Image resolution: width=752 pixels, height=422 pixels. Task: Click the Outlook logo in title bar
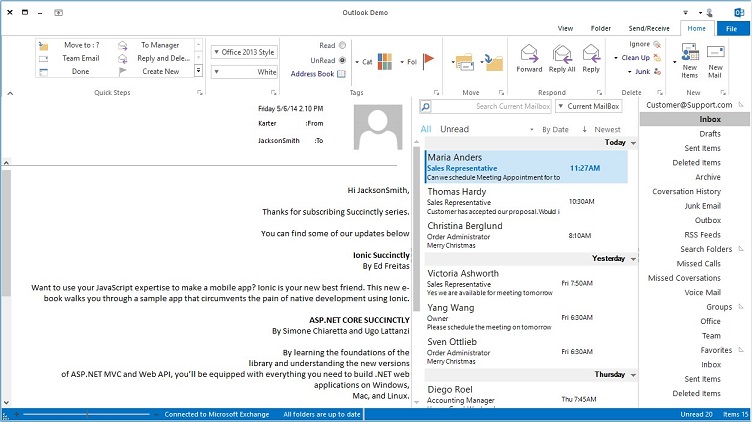(739, 12)
